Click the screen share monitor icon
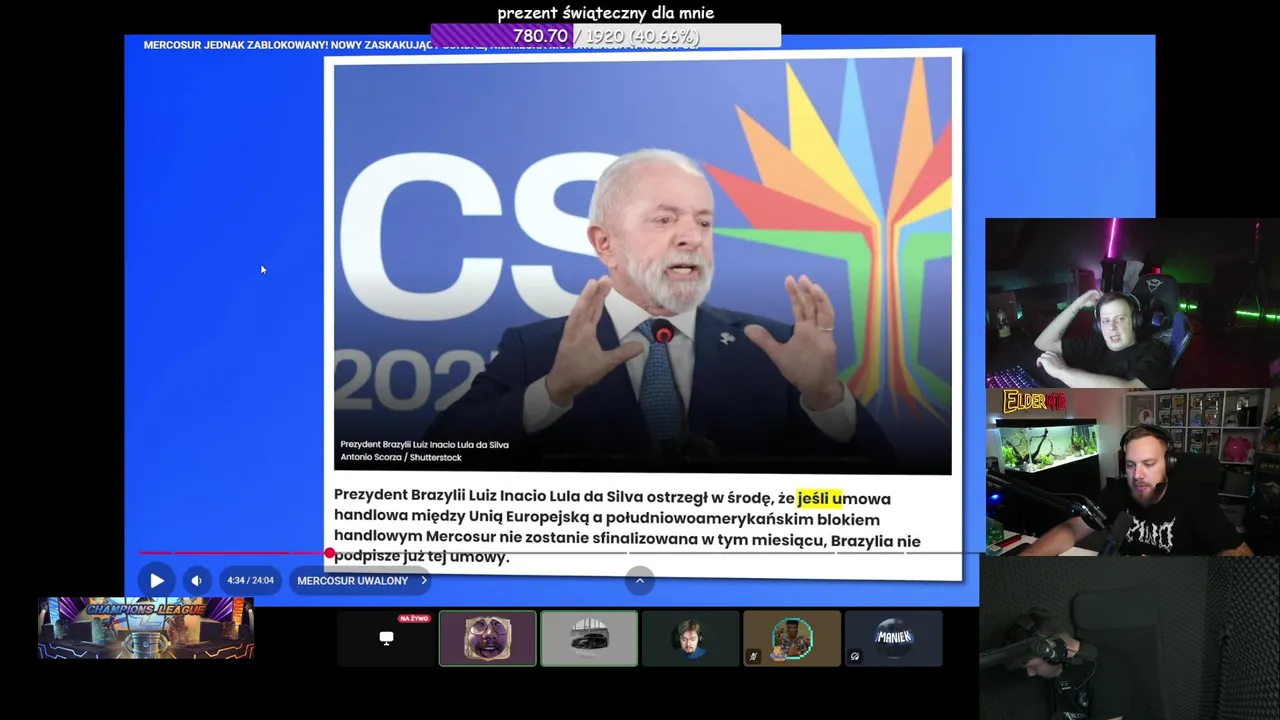 click(386, 638)
